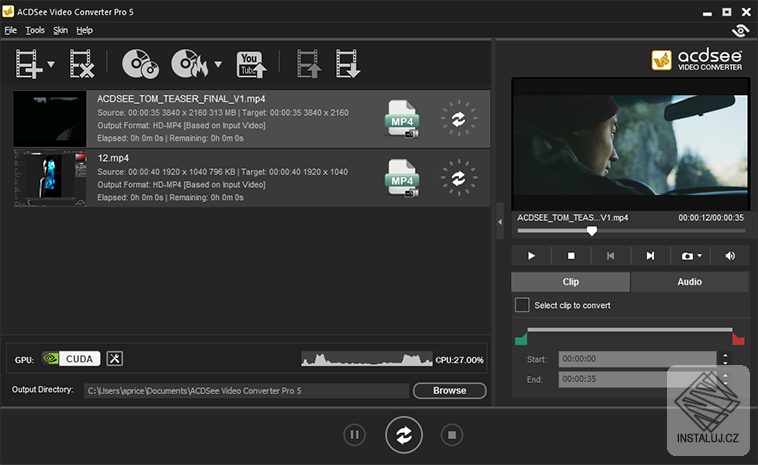Click the MP4 format icon for 12.mp4
This screenshot has height=465, width=758.
click(402, 178)
